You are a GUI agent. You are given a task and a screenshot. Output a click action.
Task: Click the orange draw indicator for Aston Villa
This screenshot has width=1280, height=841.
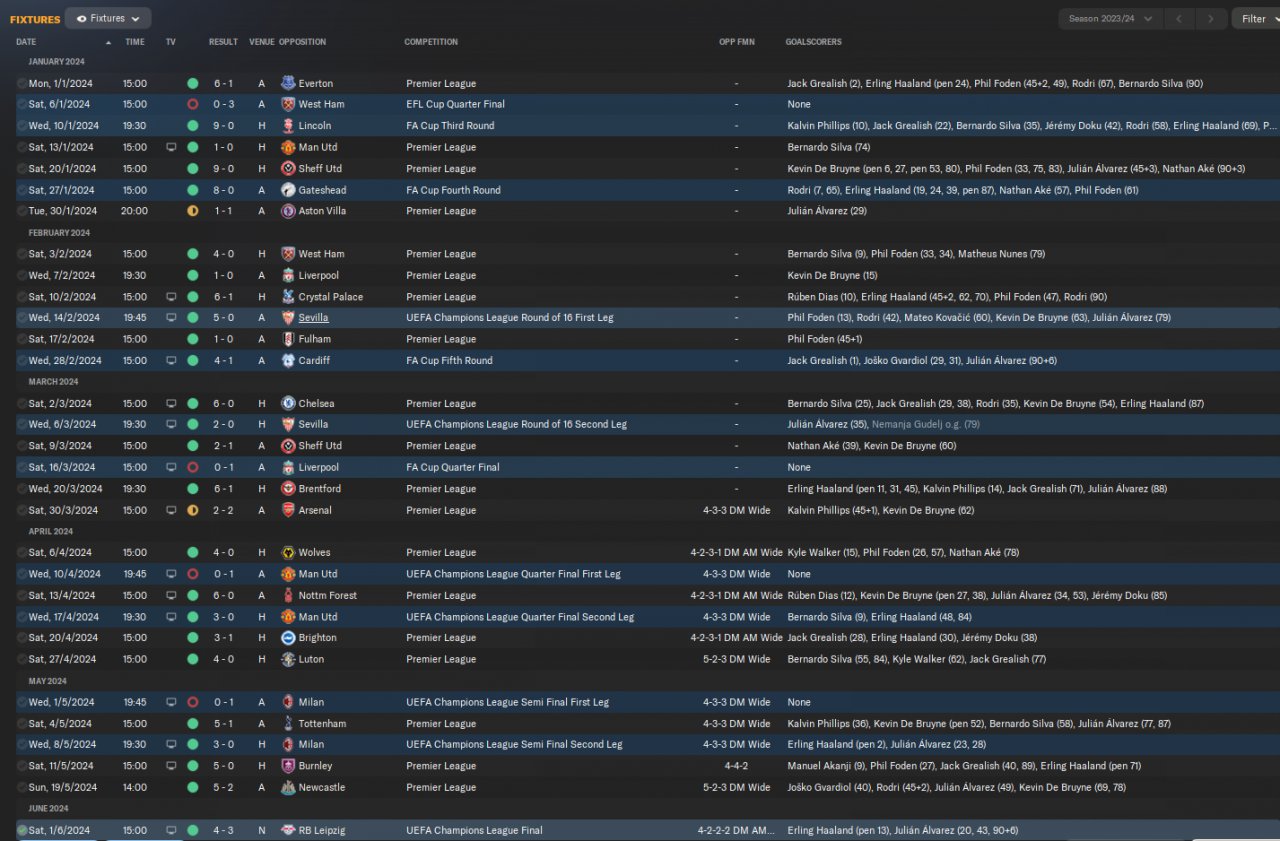pos(192,211)
